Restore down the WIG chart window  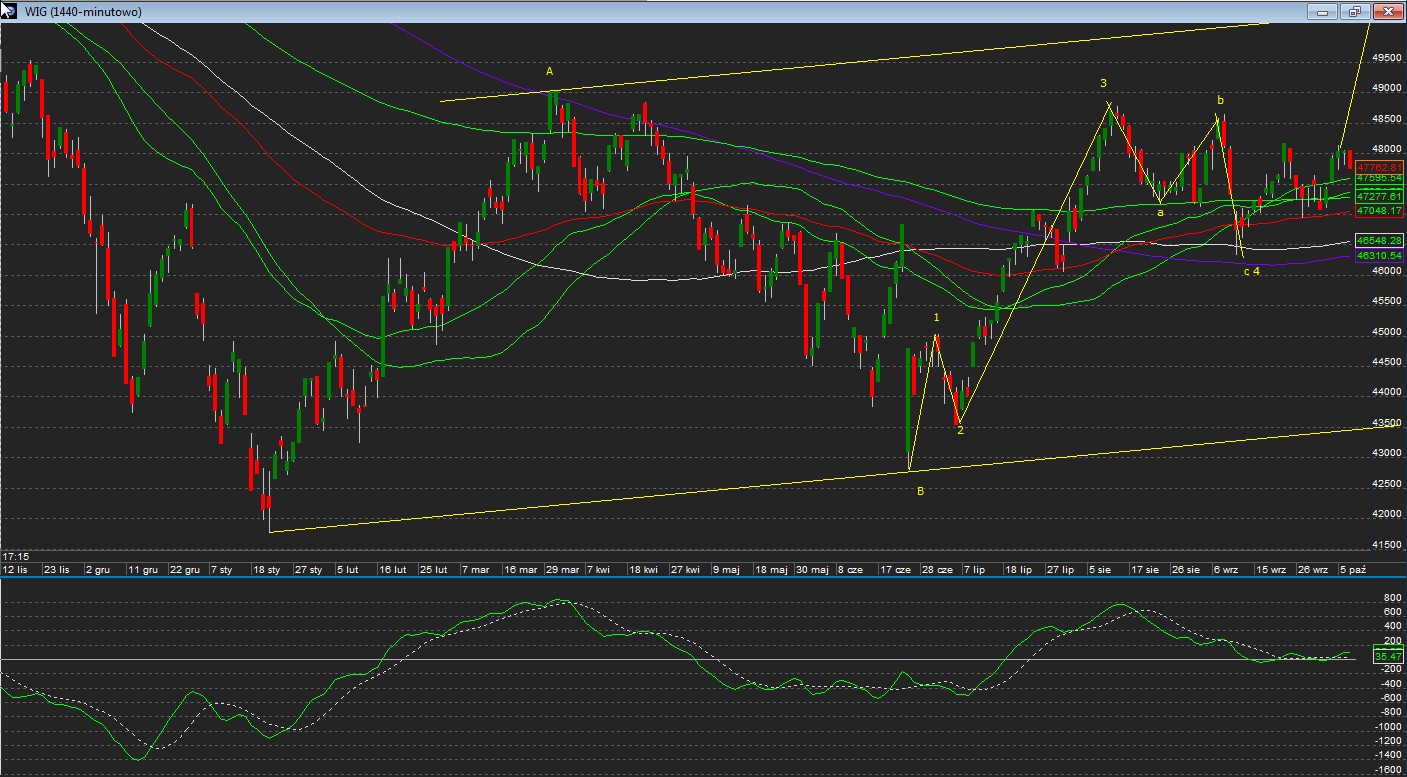point(1355,11)
